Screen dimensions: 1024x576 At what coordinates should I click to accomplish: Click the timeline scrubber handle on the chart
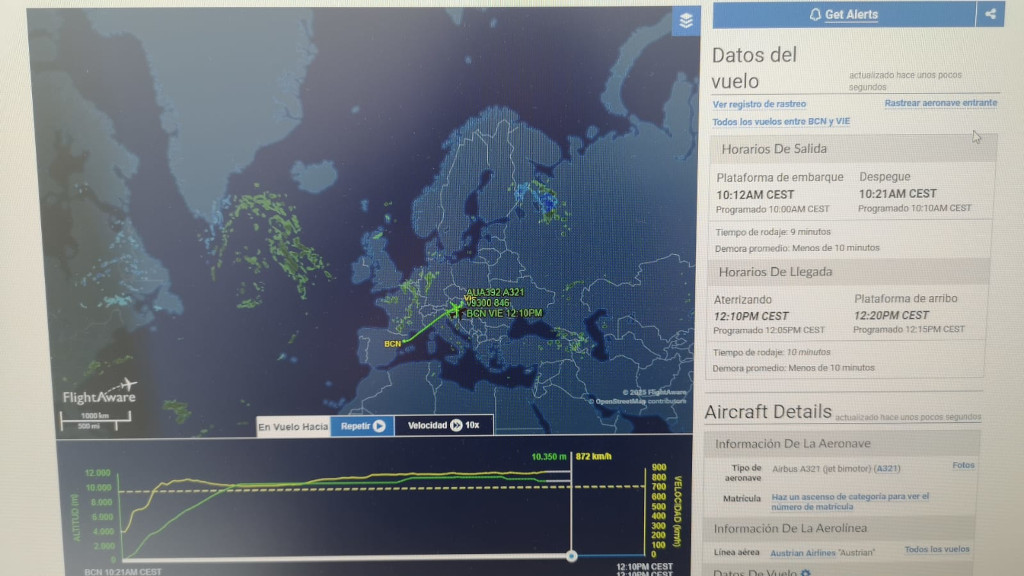[x=571, y=555]
